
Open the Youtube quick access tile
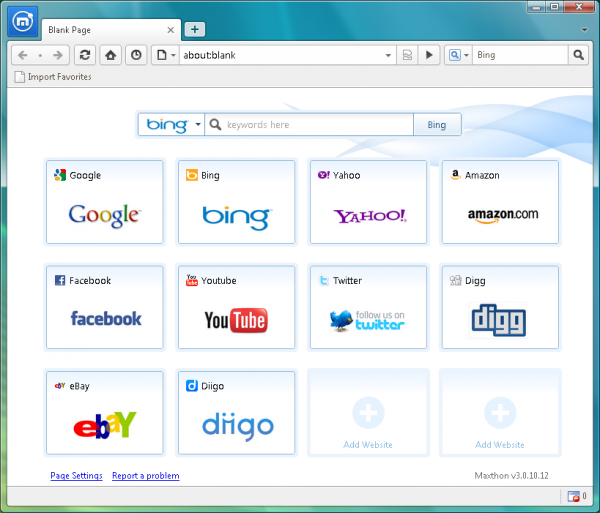236,307
